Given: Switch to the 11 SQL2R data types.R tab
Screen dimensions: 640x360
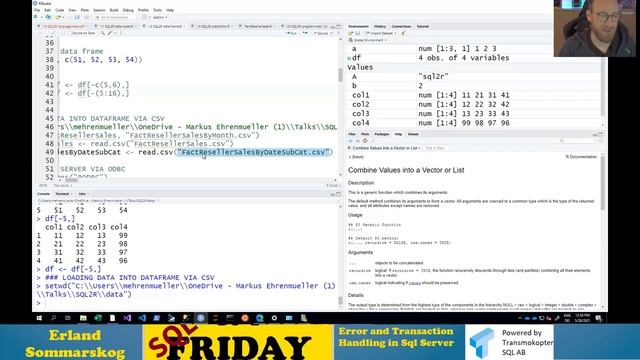Looking at the screenshot, I should tap(118, 26).
